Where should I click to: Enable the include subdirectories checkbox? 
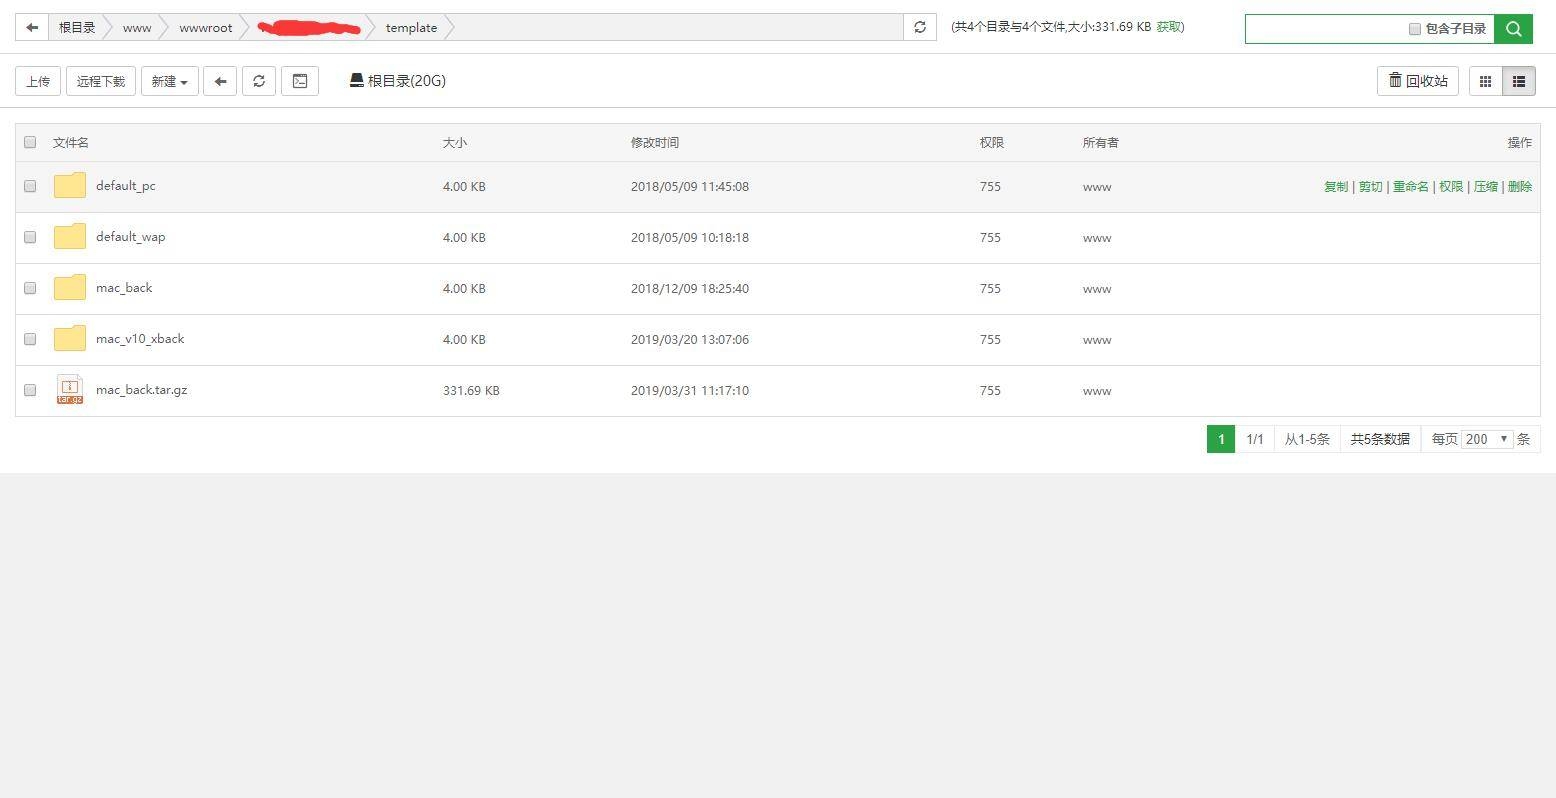1414,29
